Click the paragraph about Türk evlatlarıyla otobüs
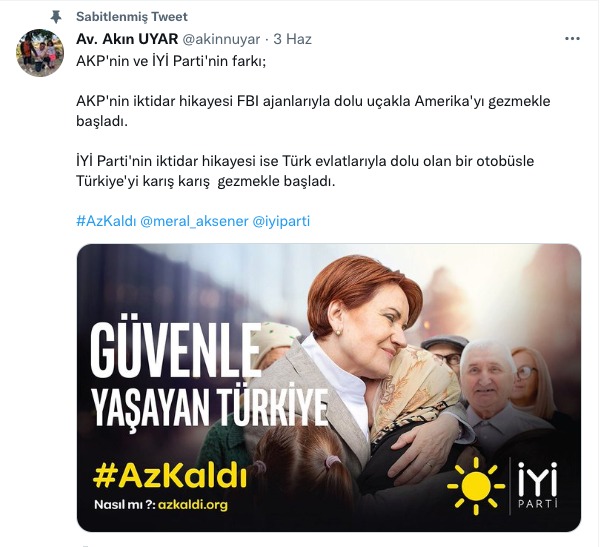Image resolution: width=601 pixels, height=547 pixels. 305,171
